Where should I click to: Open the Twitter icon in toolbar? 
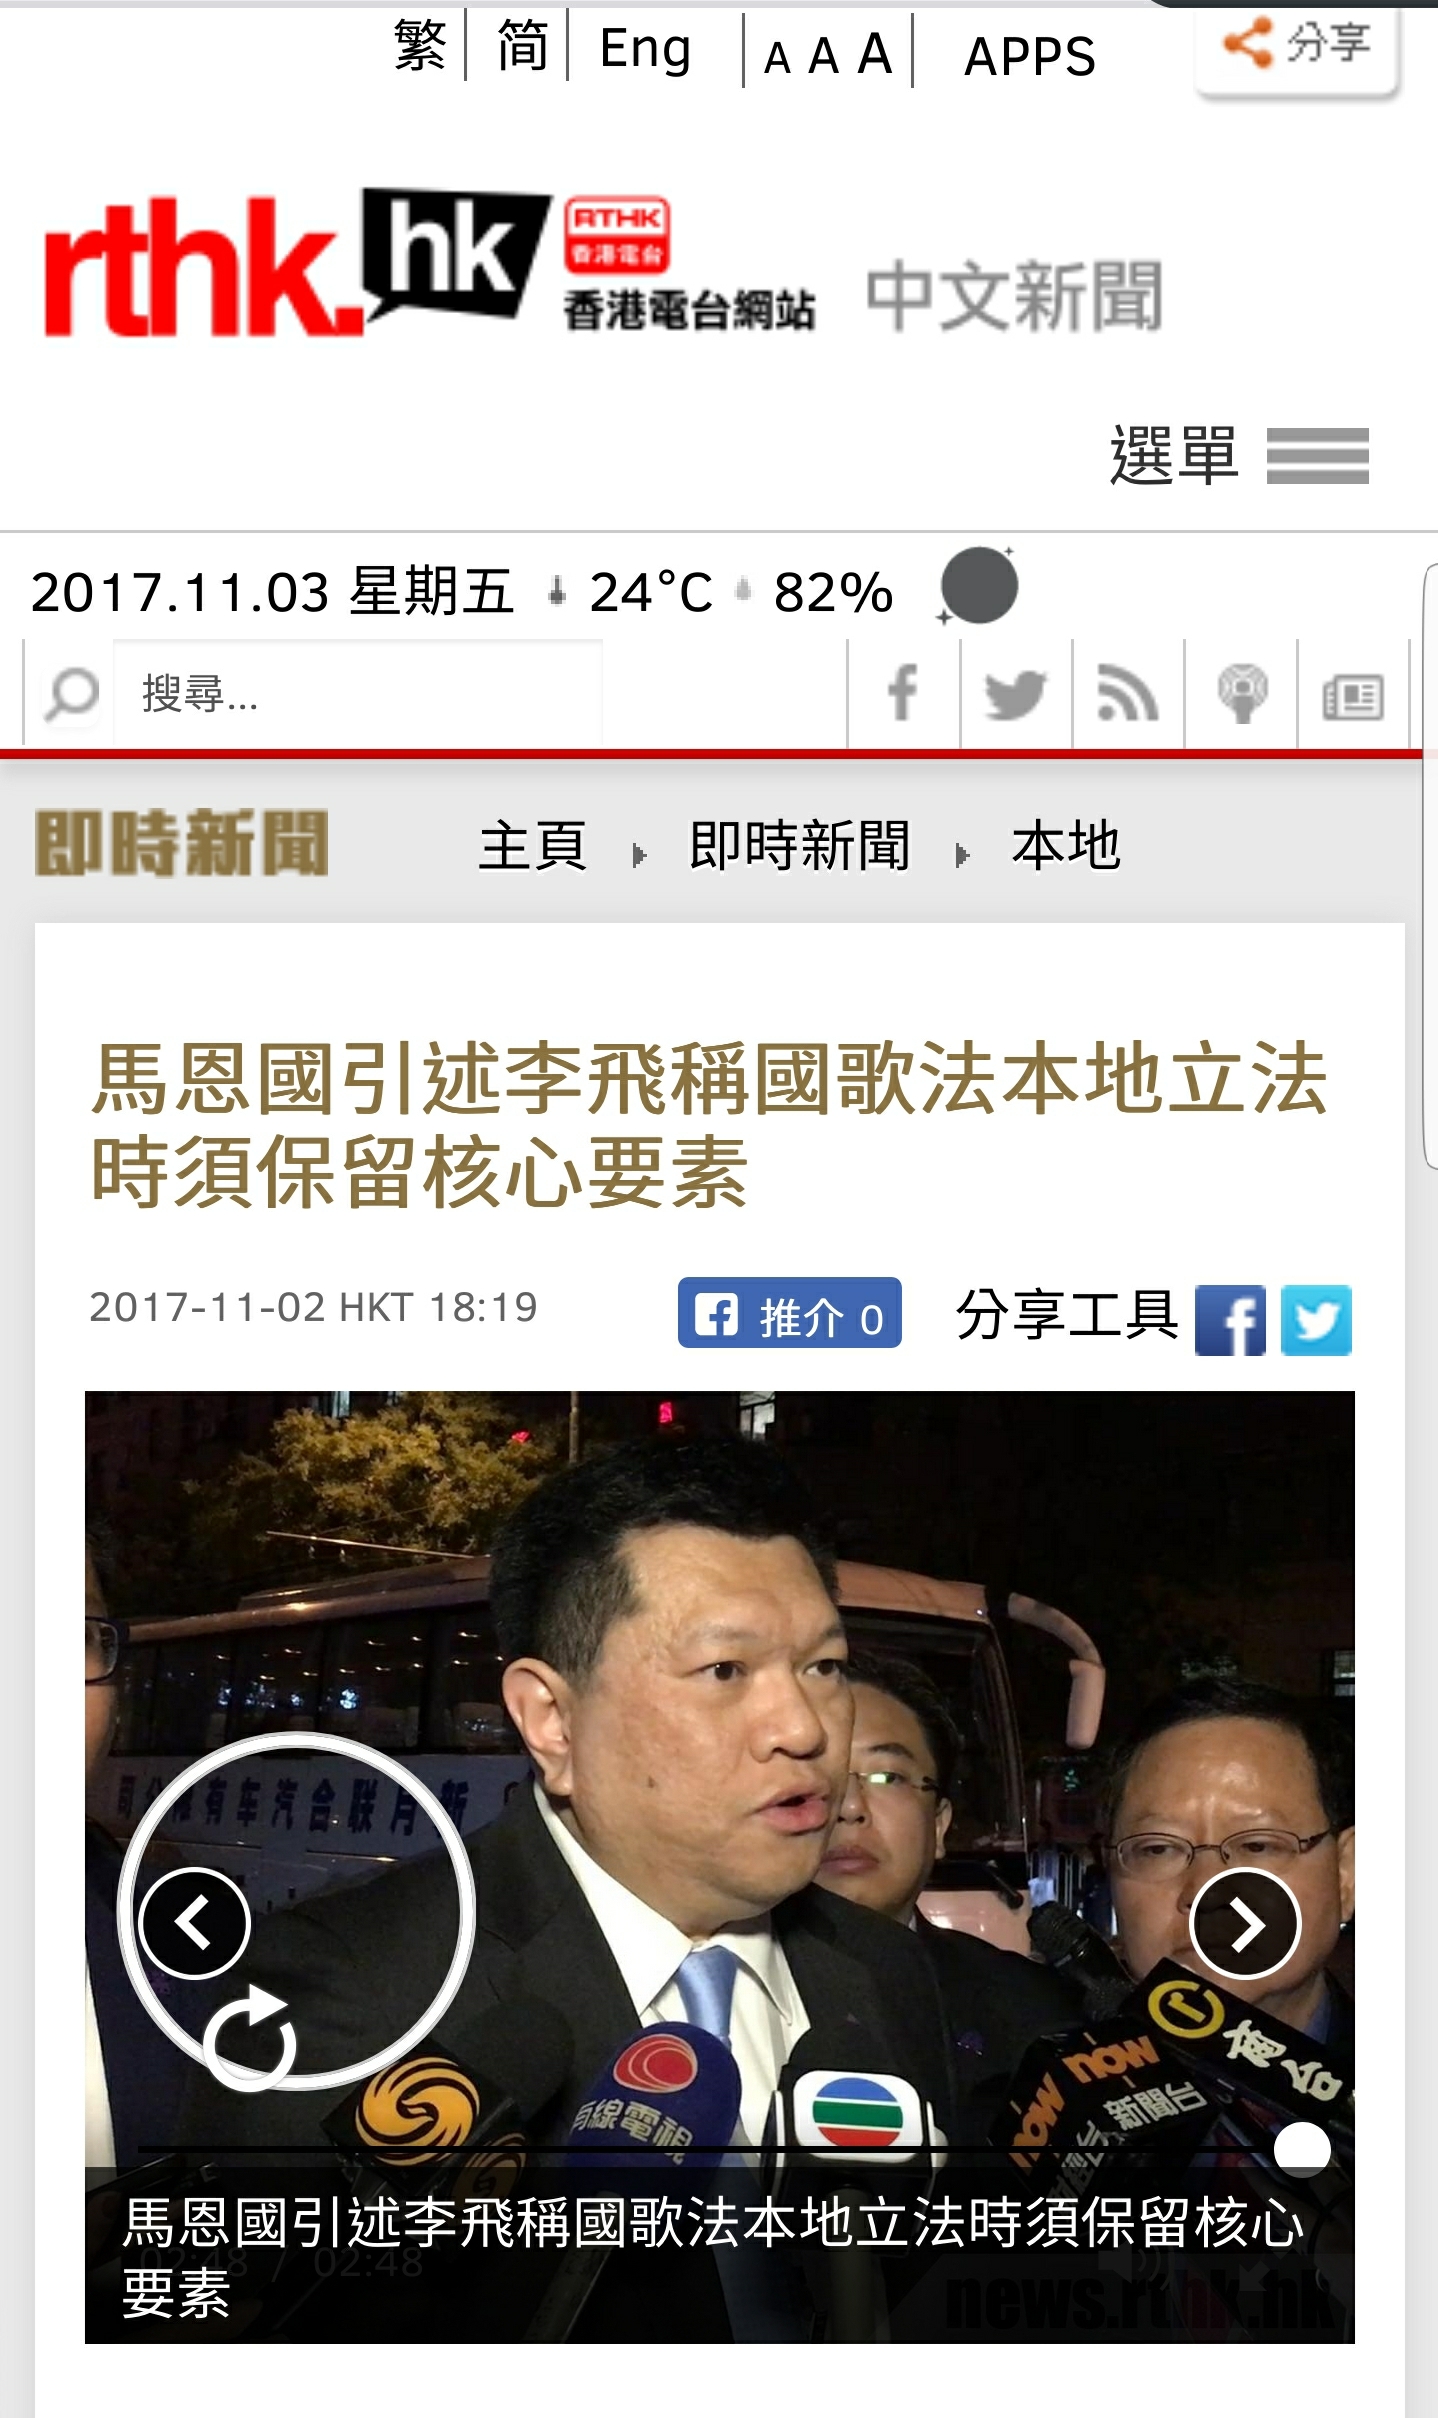(x=1015, y=693)
